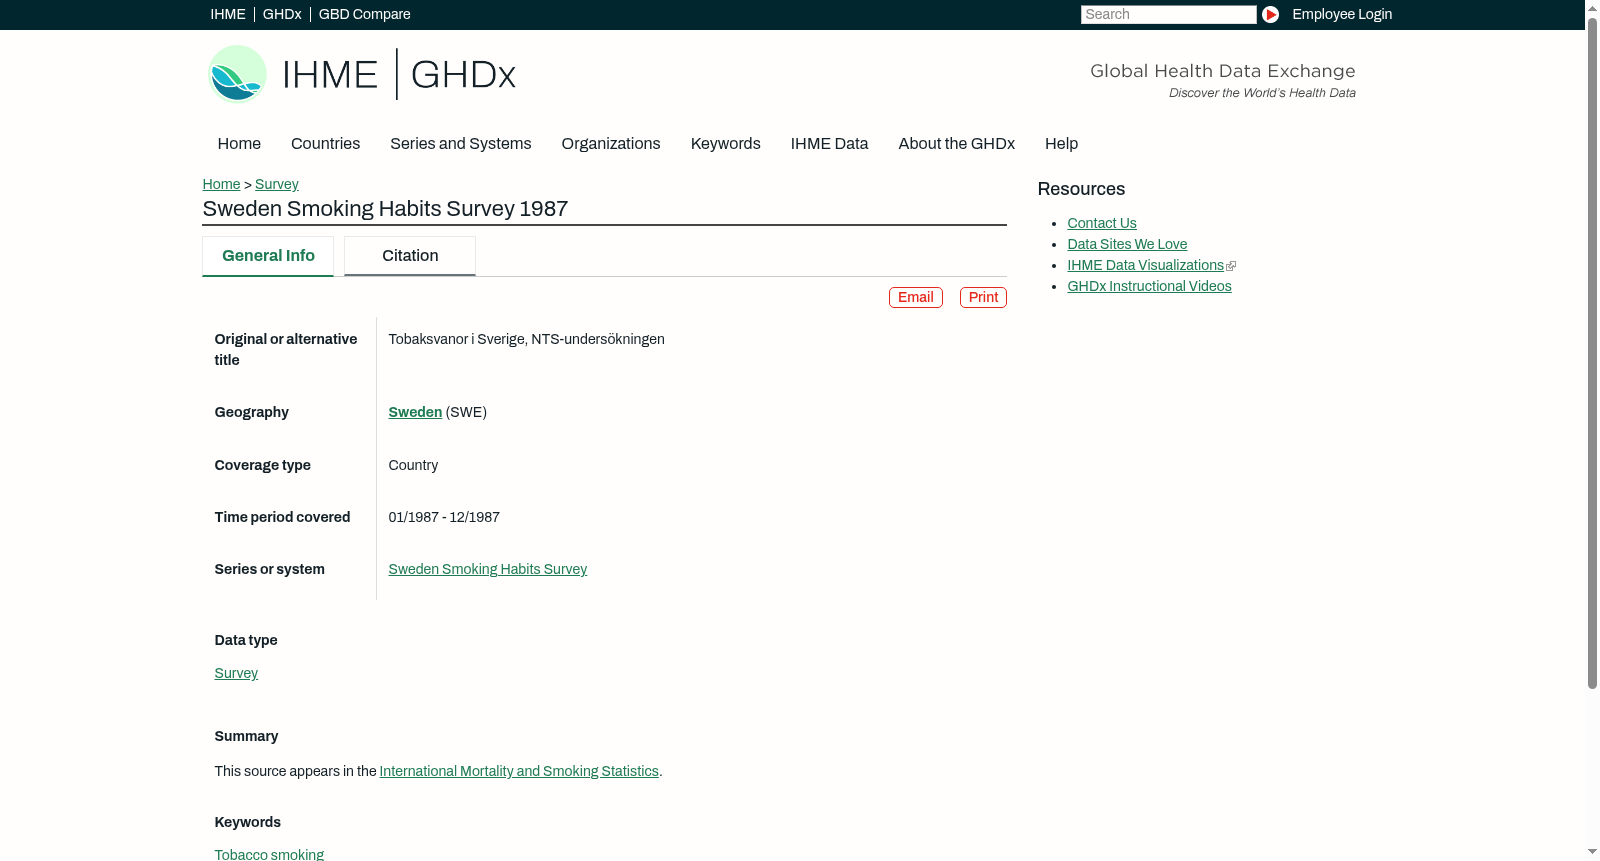Click the scrollbar down arrow
Viewport: 1600px width, 861px height.
(x=1592, y=853)
